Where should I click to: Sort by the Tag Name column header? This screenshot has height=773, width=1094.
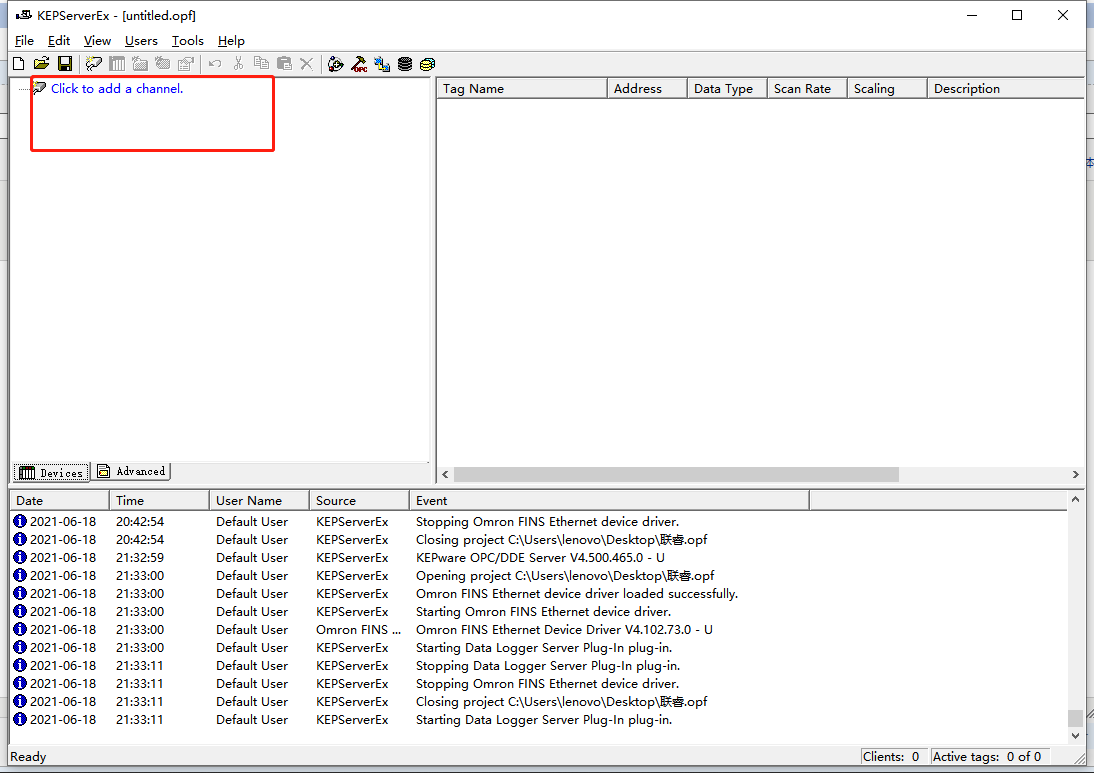[522, 89]
